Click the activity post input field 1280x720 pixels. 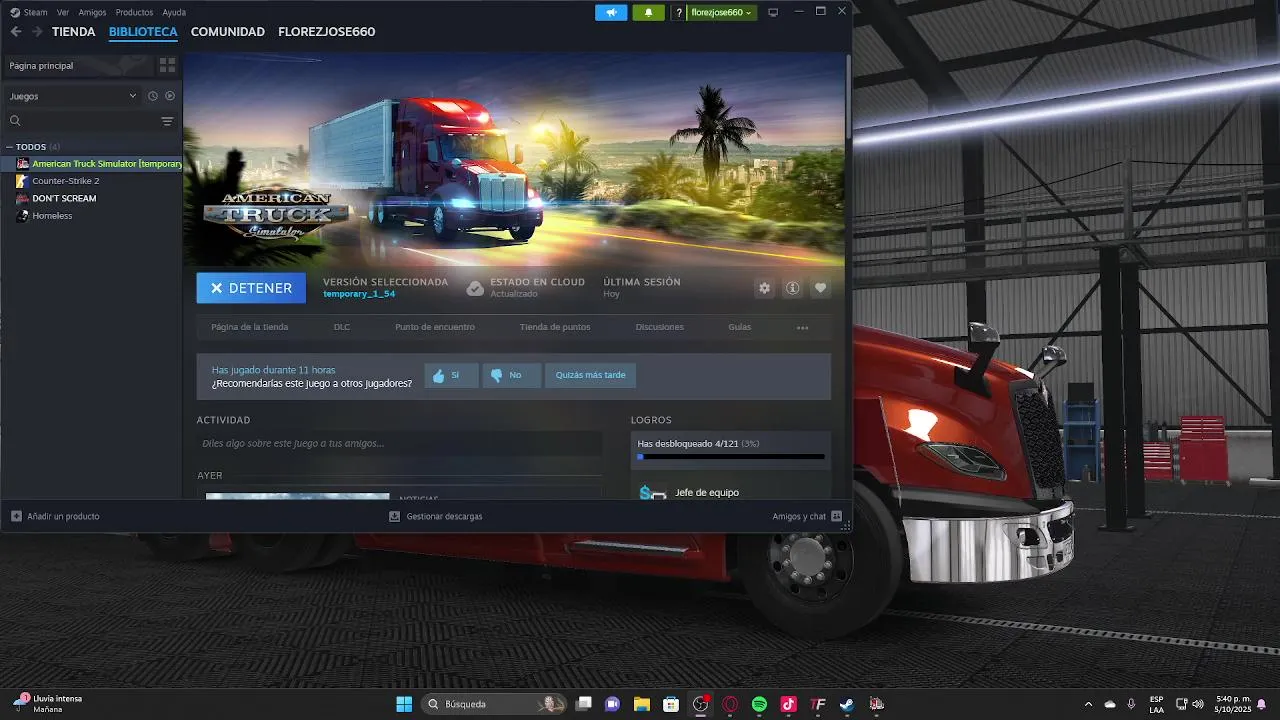pyautogui.click(x=399, y=443)
